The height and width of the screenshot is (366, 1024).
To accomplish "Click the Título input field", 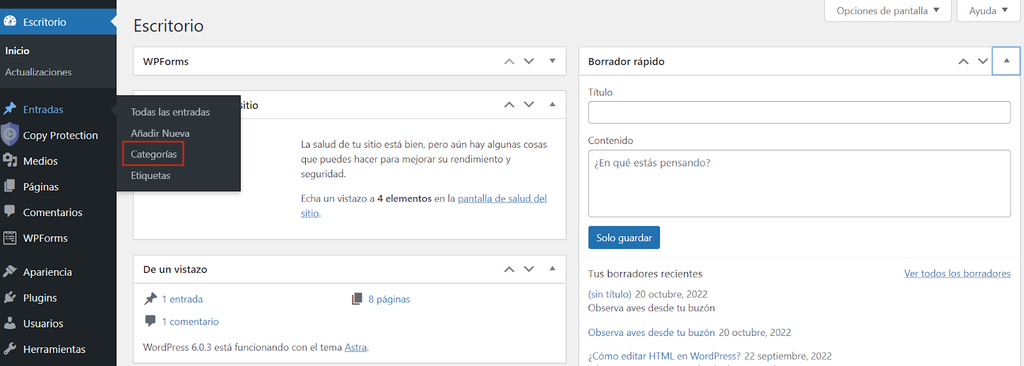I will tap(799, 112).
